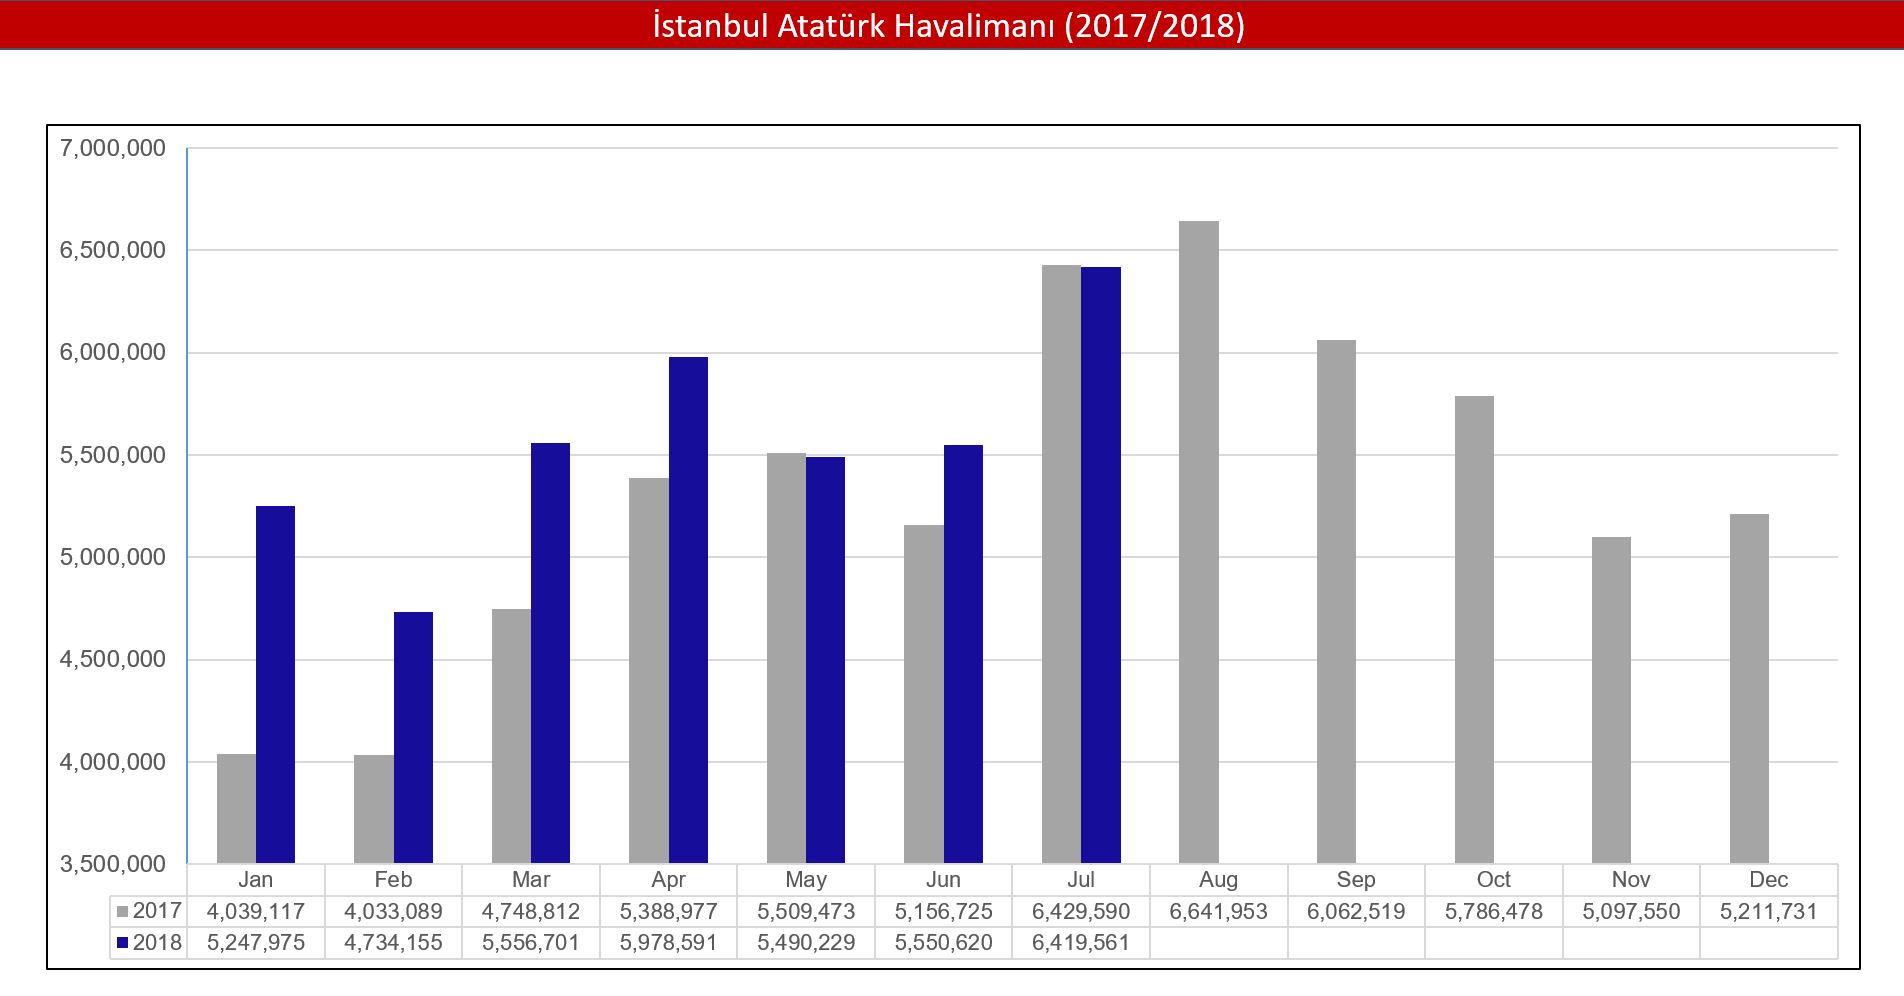The image size is (1904, 996).
Task: Click the Dec month label
Action: click(1768, 880)
